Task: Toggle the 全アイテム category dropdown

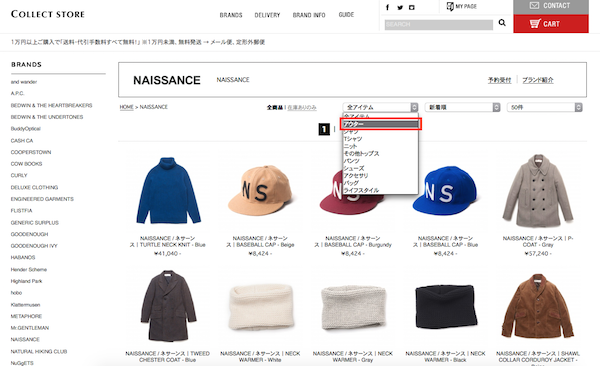Action: 380,107
